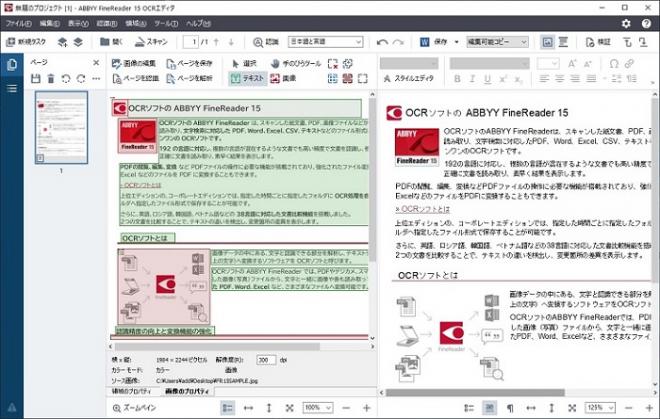Click the hyperlink chain icon
This screenshot has width=660, height=419.
pyautogui.click(x=629, y=64)
